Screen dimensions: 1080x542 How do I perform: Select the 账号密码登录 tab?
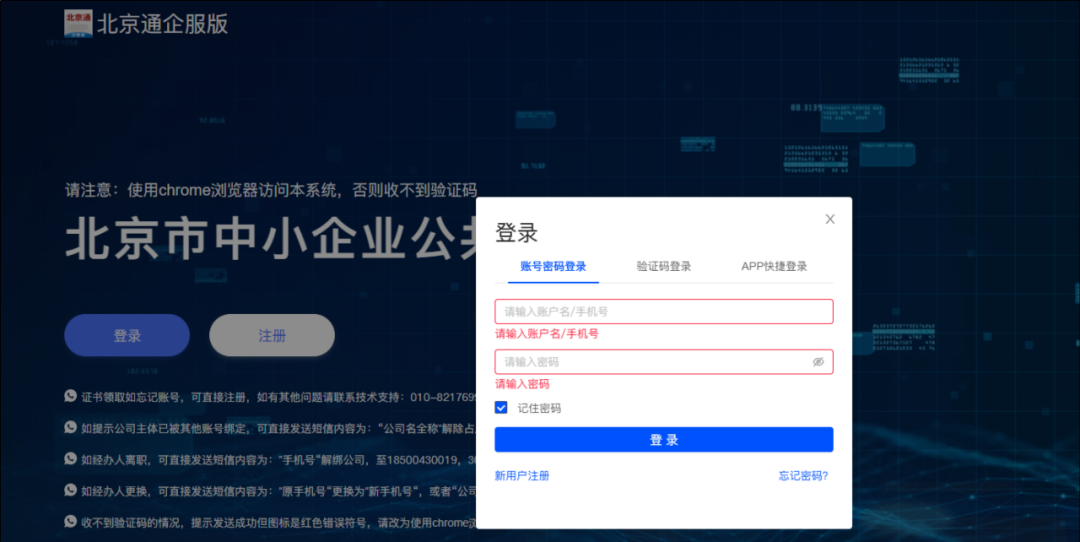[x=553, y=267]
